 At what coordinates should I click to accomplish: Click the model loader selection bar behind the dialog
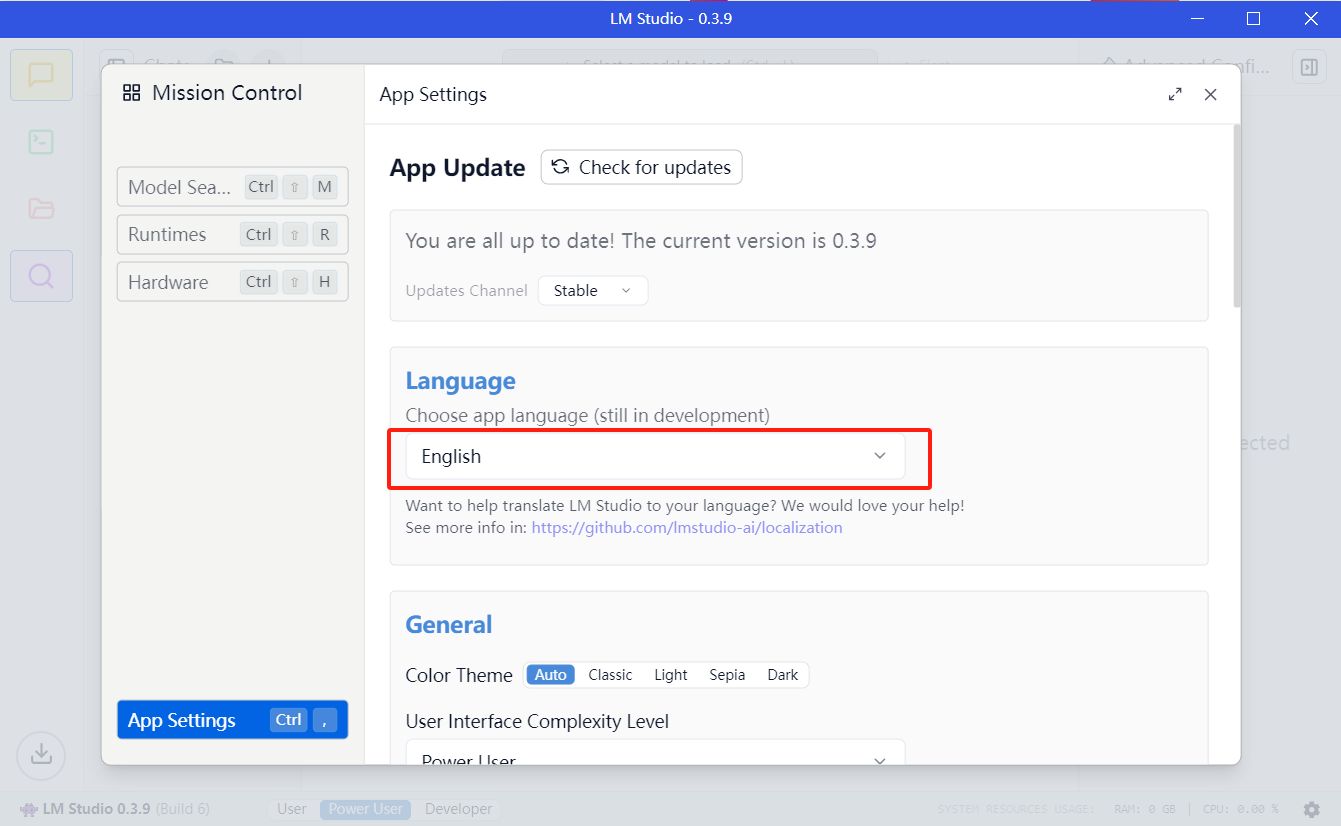click(690, 57)
